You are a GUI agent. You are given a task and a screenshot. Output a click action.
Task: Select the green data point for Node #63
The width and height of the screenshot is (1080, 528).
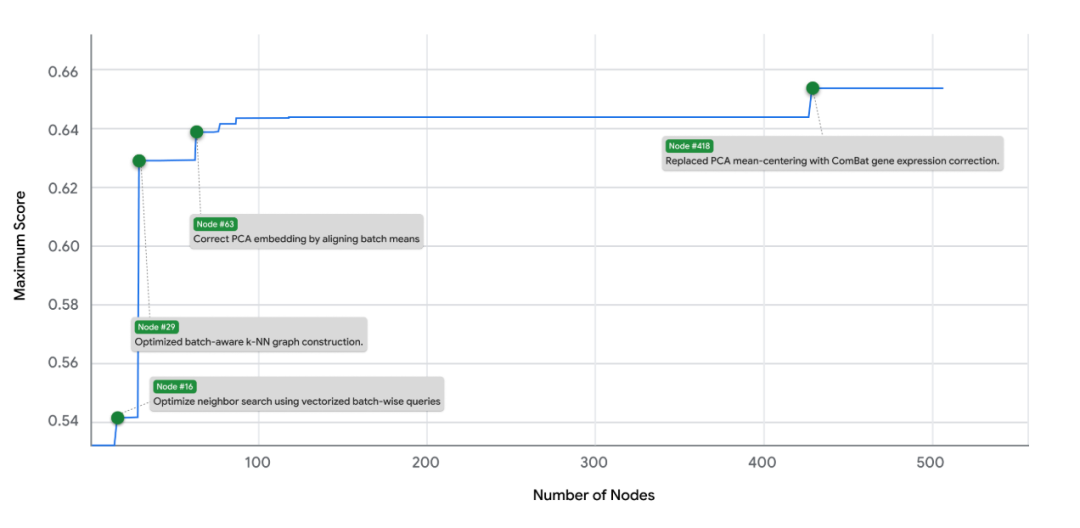[x=197, y=132]
